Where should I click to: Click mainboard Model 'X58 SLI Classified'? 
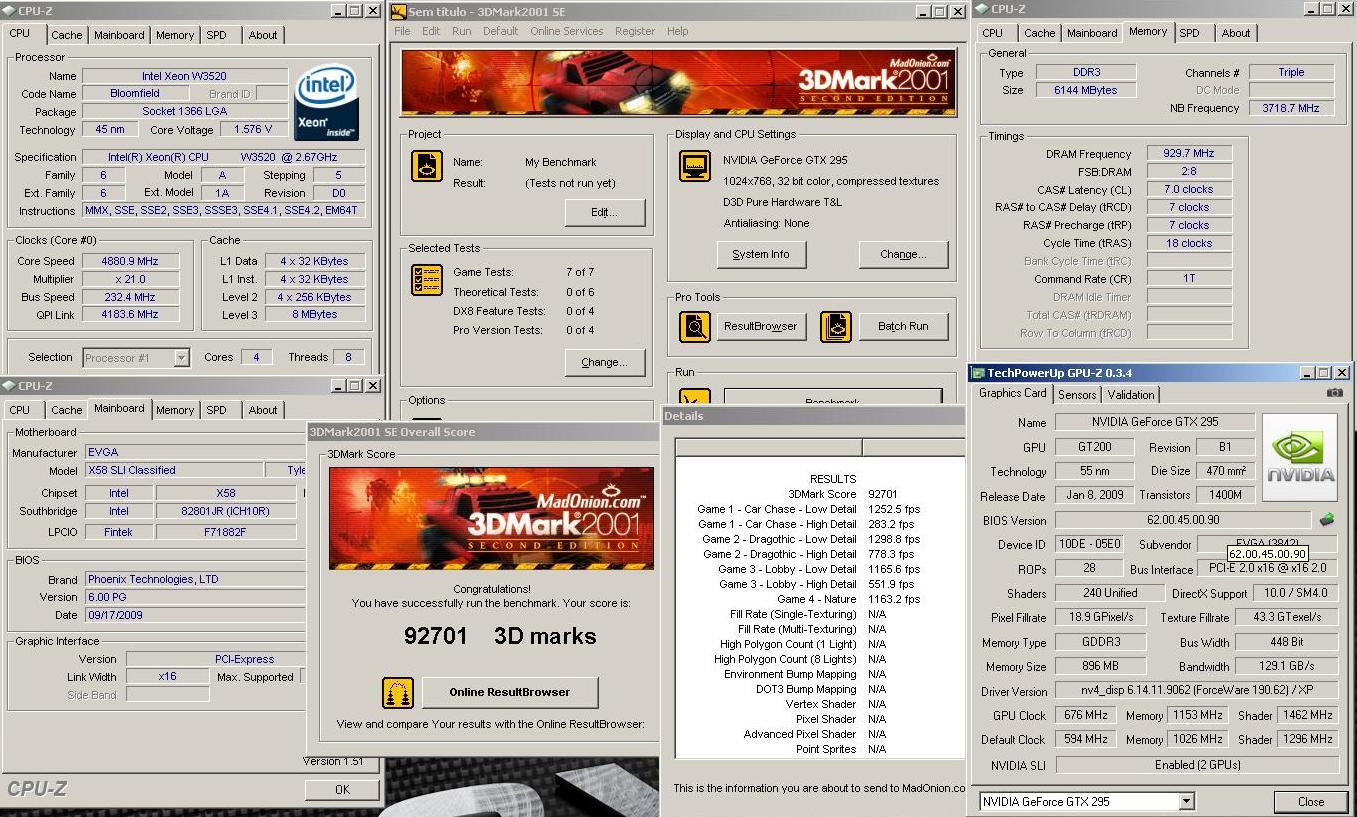pyautogui.click(x=172, y=470)
